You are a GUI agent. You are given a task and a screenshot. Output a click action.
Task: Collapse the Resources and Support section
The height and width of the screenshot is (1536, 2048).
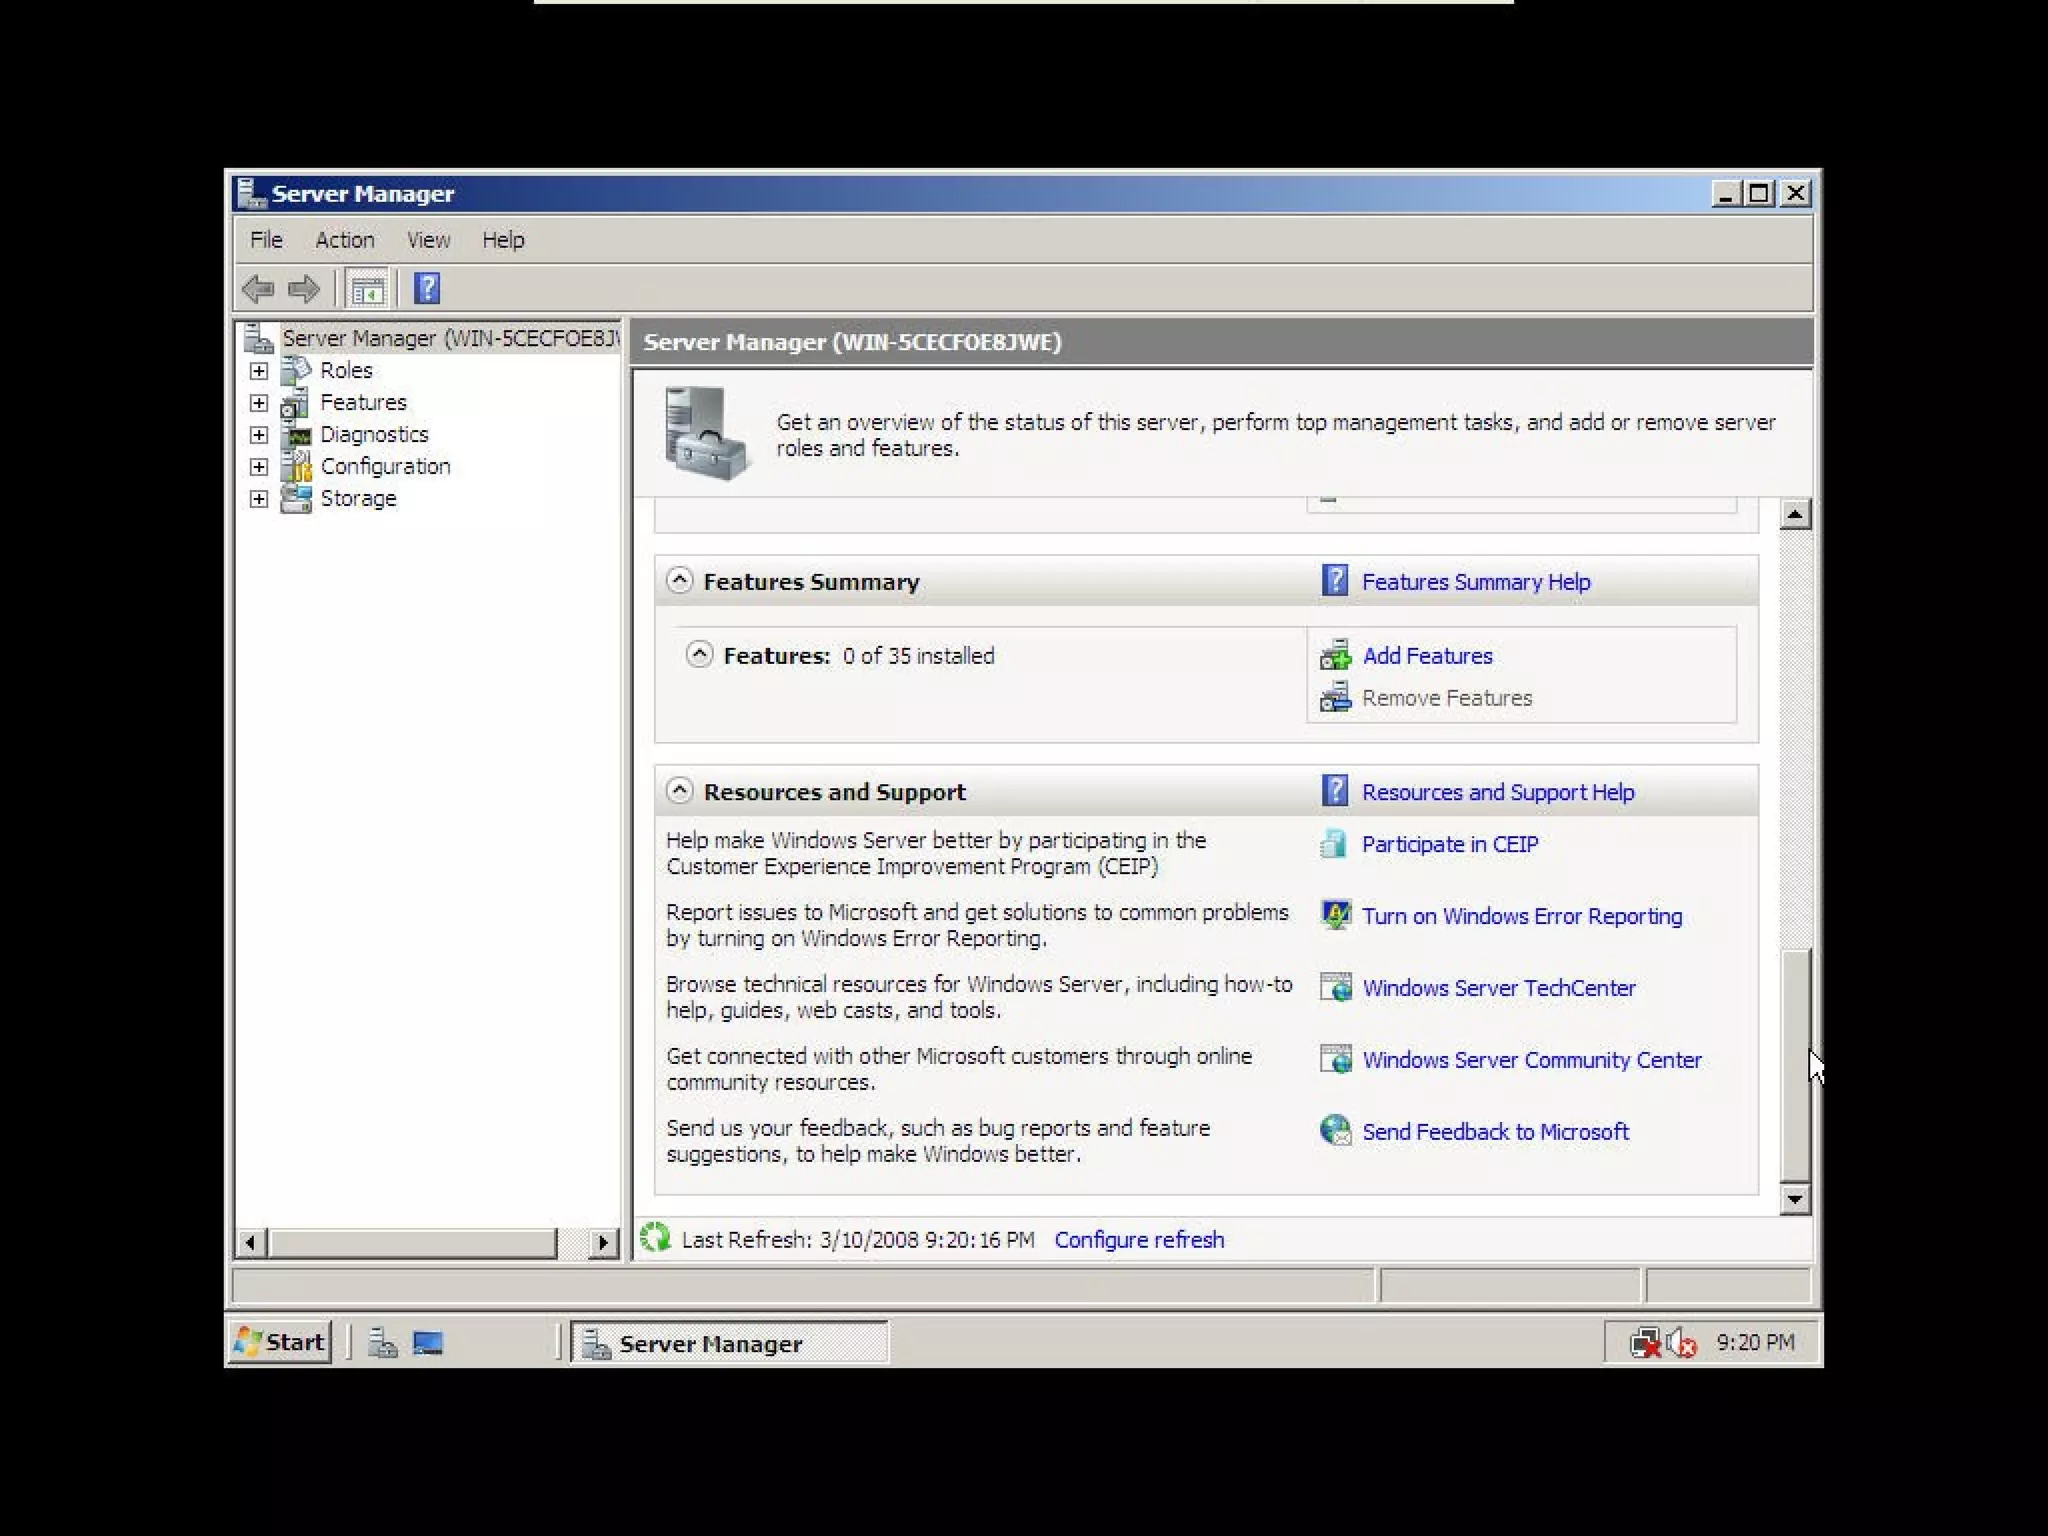[x=680, y=791]
